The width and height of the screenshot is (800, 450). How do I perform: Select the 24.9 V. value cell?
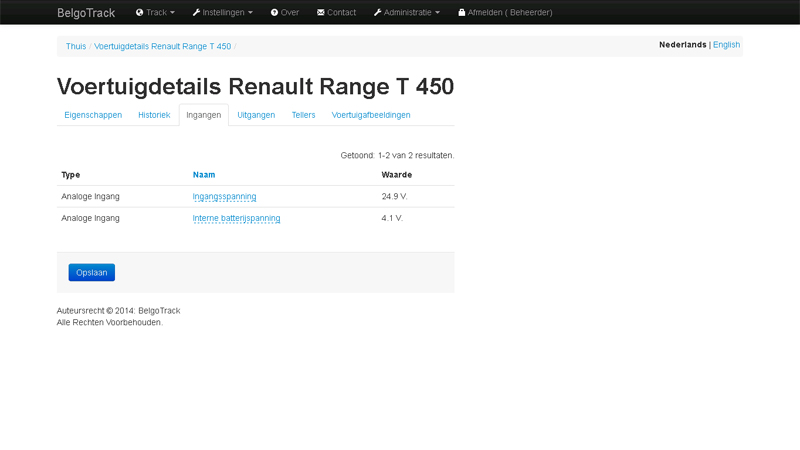394,196
